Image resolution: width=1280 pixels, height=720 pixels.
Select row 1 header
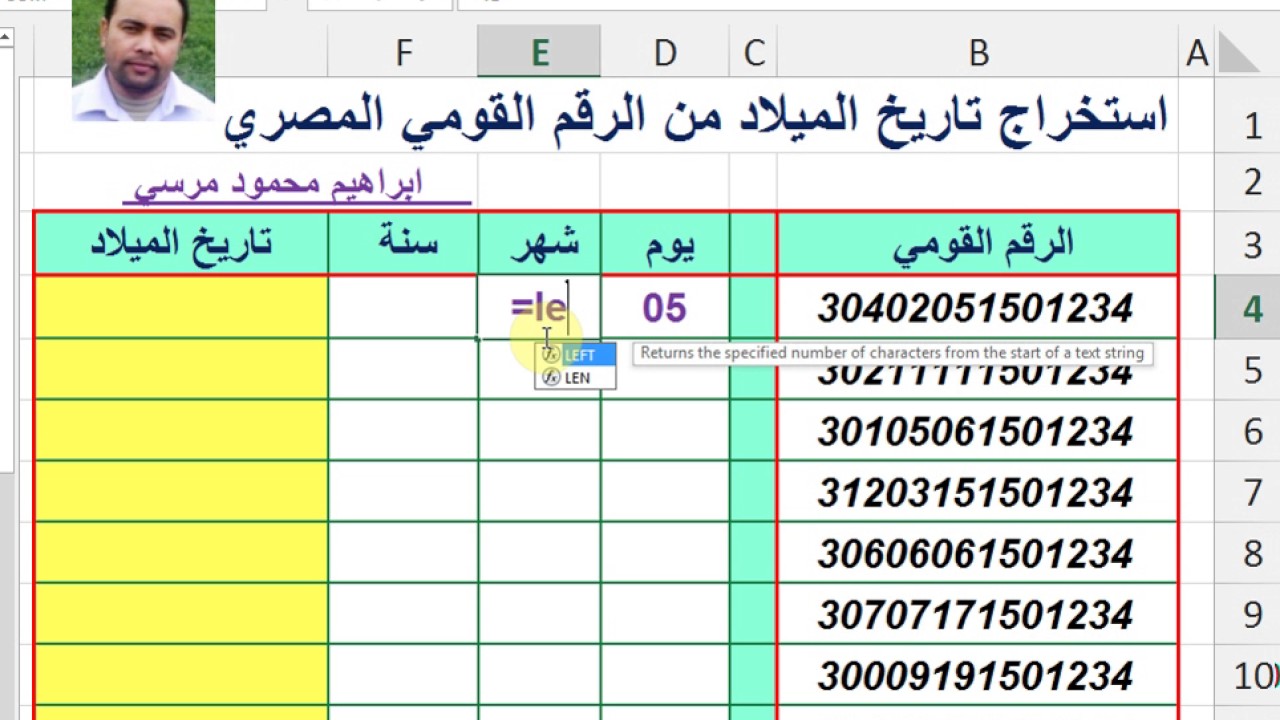pos(1252,125)
